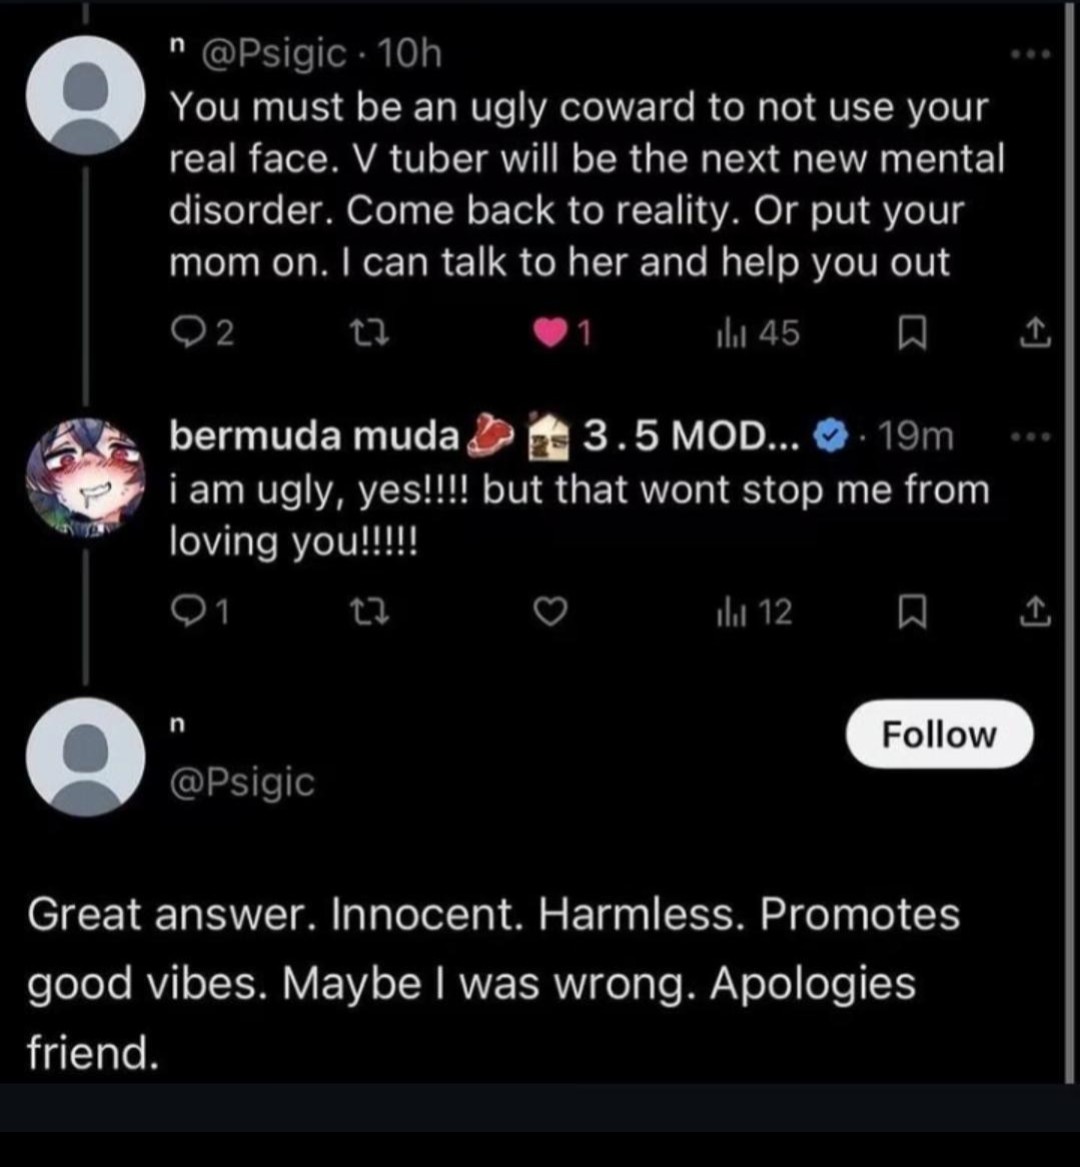Image resolution: width=1080 pixels, height=1167 pixels.
Task: Unlike the tweet with 1 like
Action: [x=552, y=334]
